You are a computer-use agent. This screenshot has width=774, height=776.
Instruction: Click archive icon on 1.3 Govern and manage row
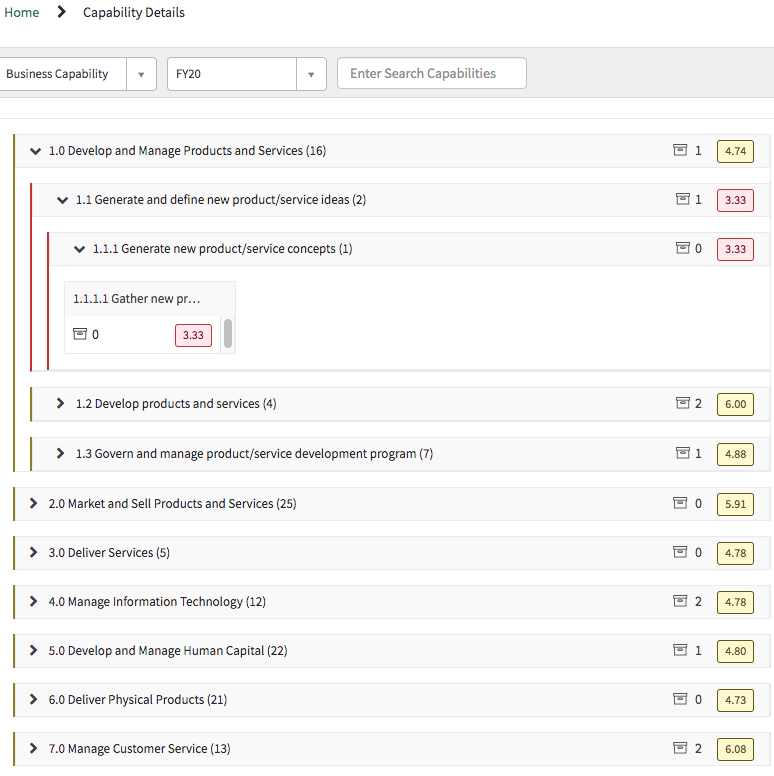click(682, 453)
